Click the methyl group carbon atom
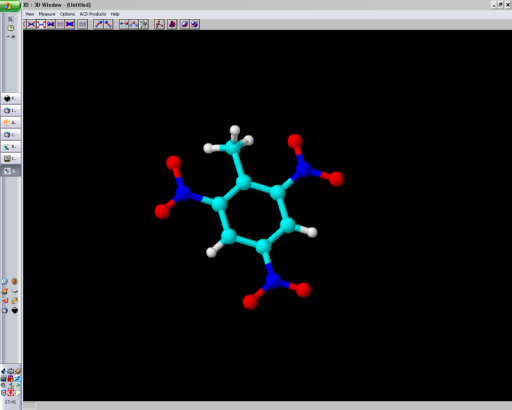The image size is (512, 410). tap(234, 147)
